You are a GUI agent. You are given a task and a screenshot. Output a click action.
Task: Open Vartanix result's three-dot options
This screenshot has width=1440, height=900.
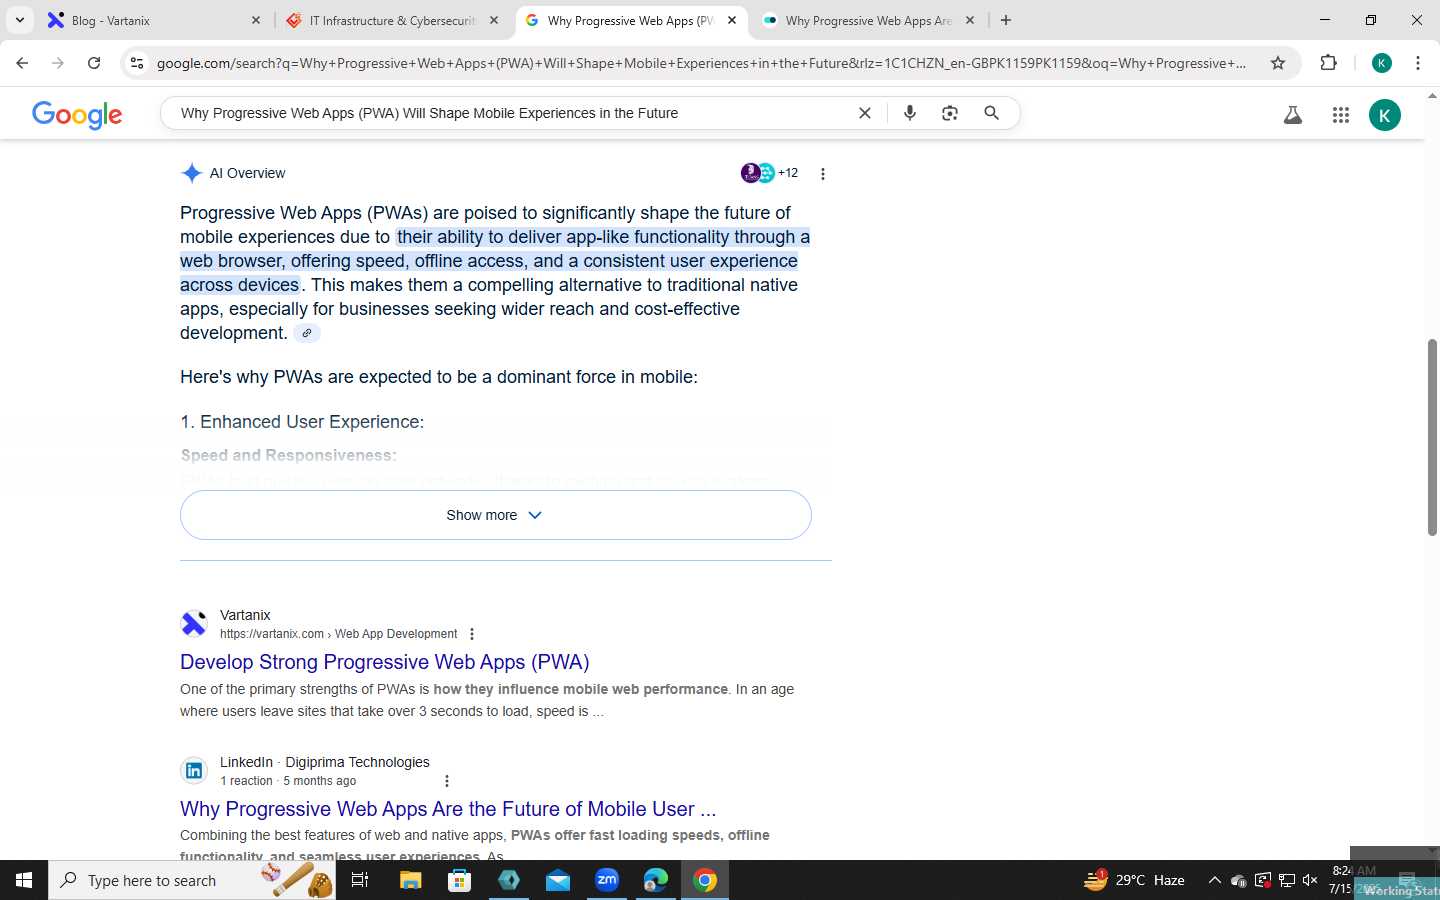pos(472,634)
